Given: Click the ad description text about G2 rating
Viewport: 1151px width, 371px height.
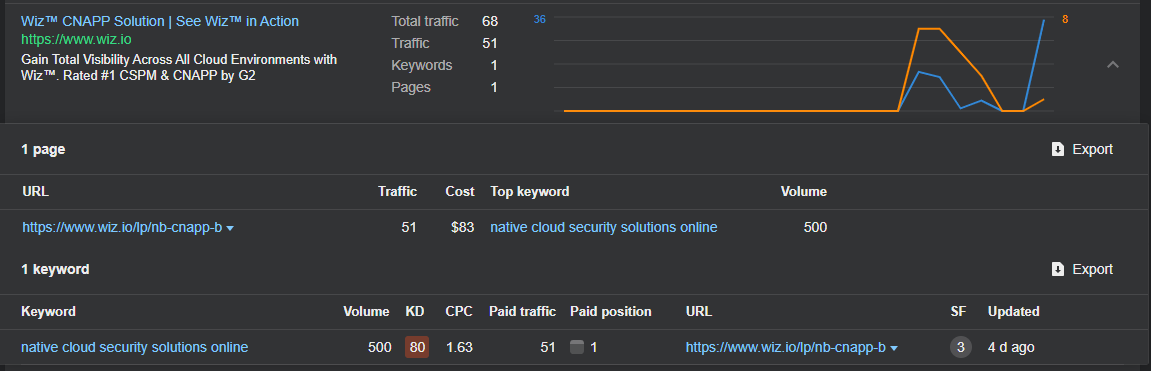Looking at the screenshot, I should coord(179,68).
